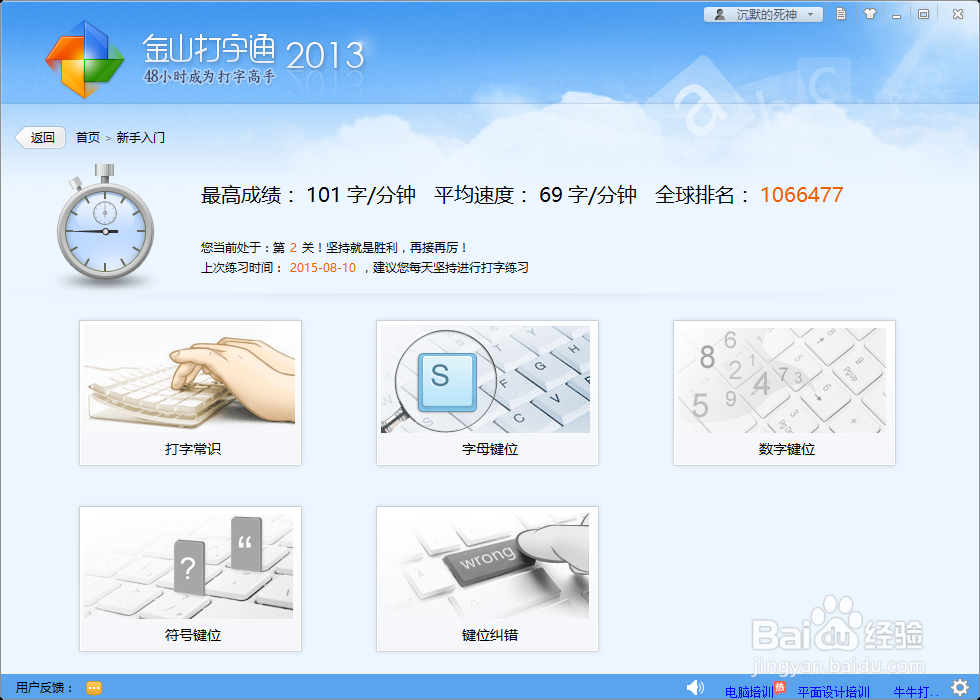Click the 平均速度 69 字/分钟 text
This screenshot has width=980, height=700.
536,195
